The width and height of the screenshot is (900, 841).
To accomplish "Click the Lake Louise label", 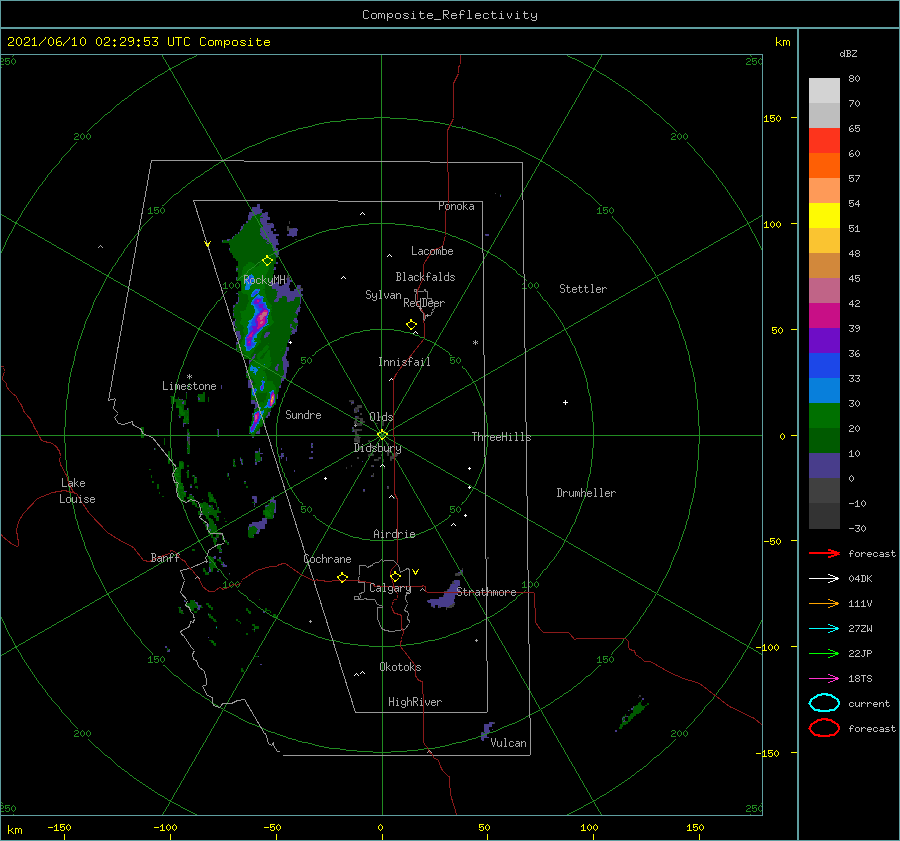I will pyautogui.click(x=77, y=491).
